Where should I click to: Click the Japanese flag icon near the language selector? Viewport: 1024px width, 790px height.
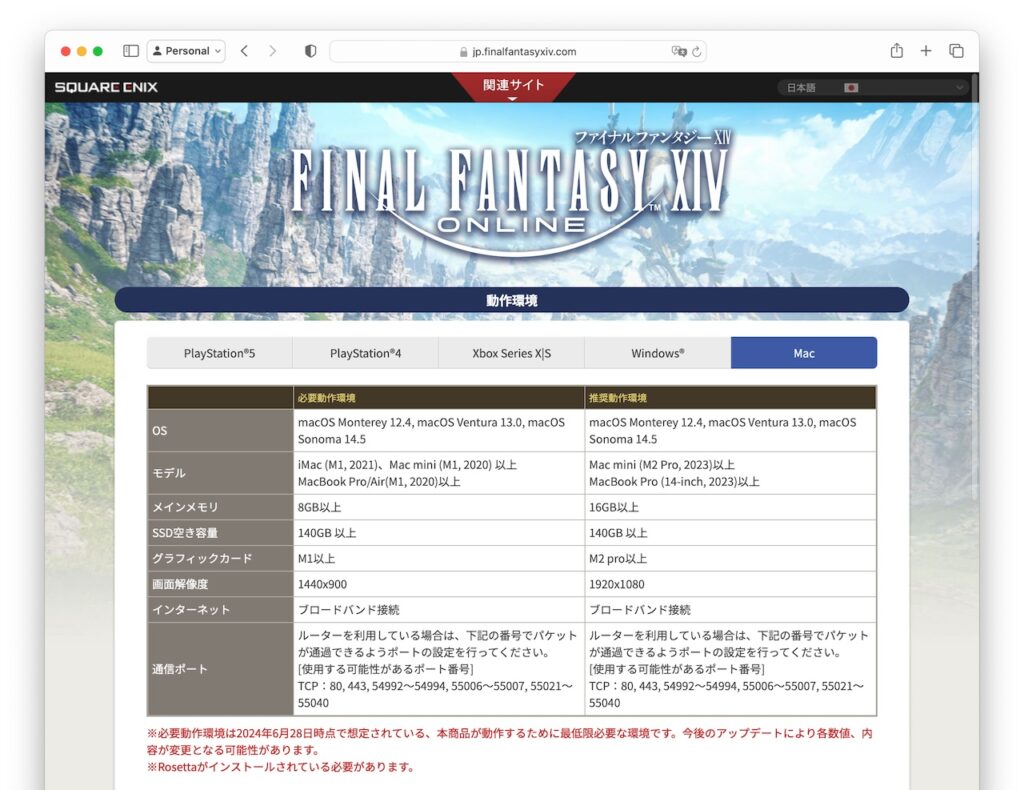(851, 87)
